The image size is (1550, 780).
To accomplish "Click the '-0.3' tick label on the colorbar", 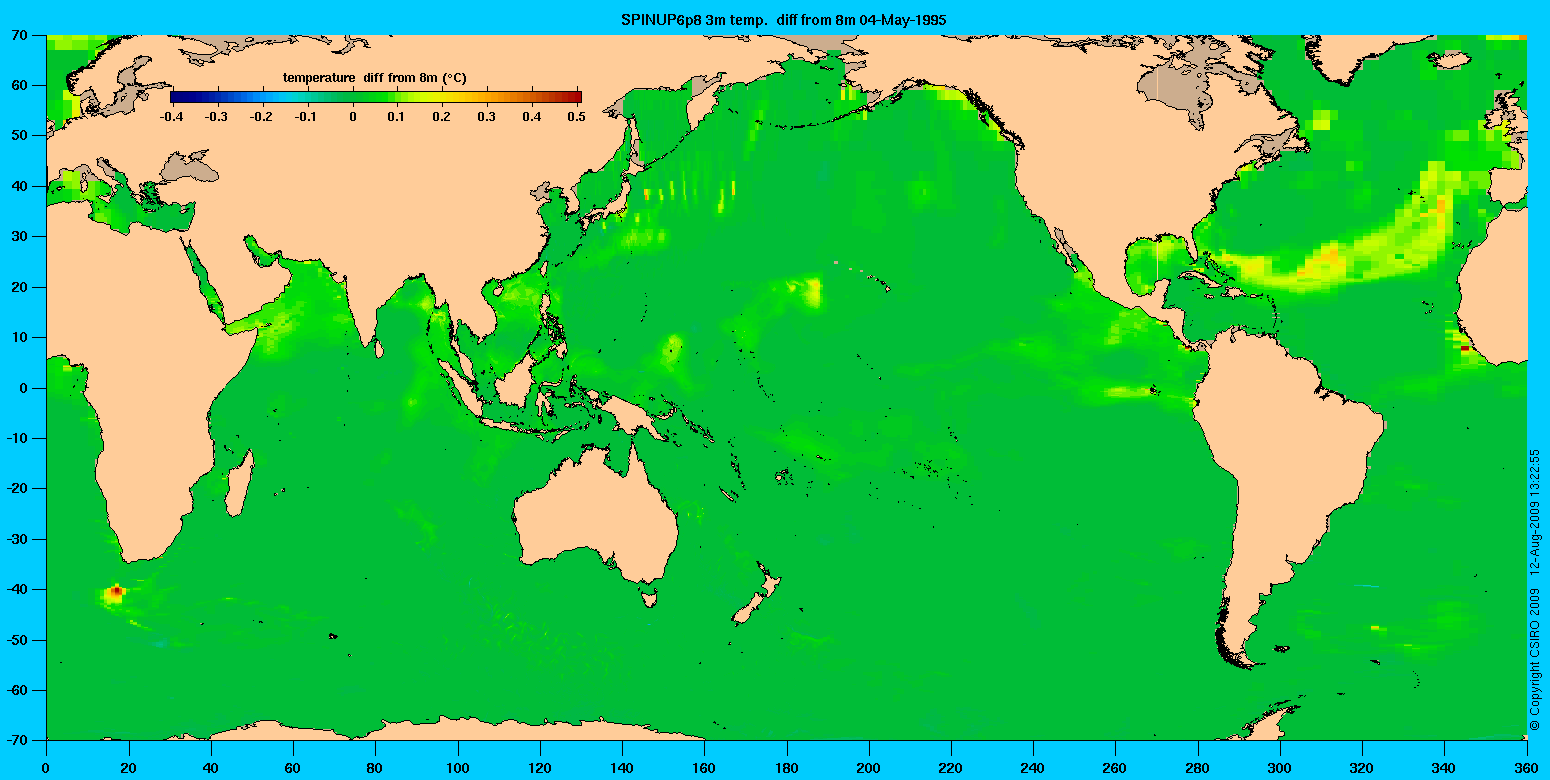I will point(218,117).
